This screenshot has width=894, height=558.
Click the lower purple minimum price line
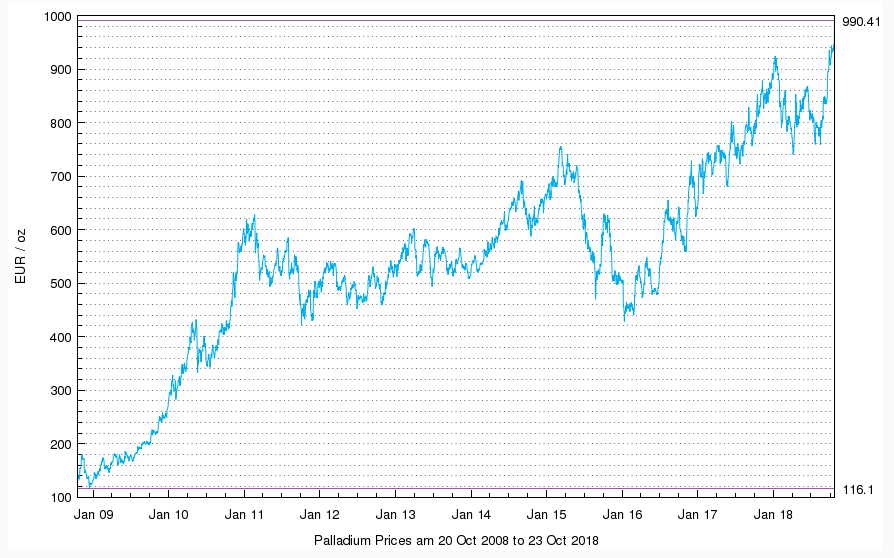pyautogui.click(x=455, y=488)
